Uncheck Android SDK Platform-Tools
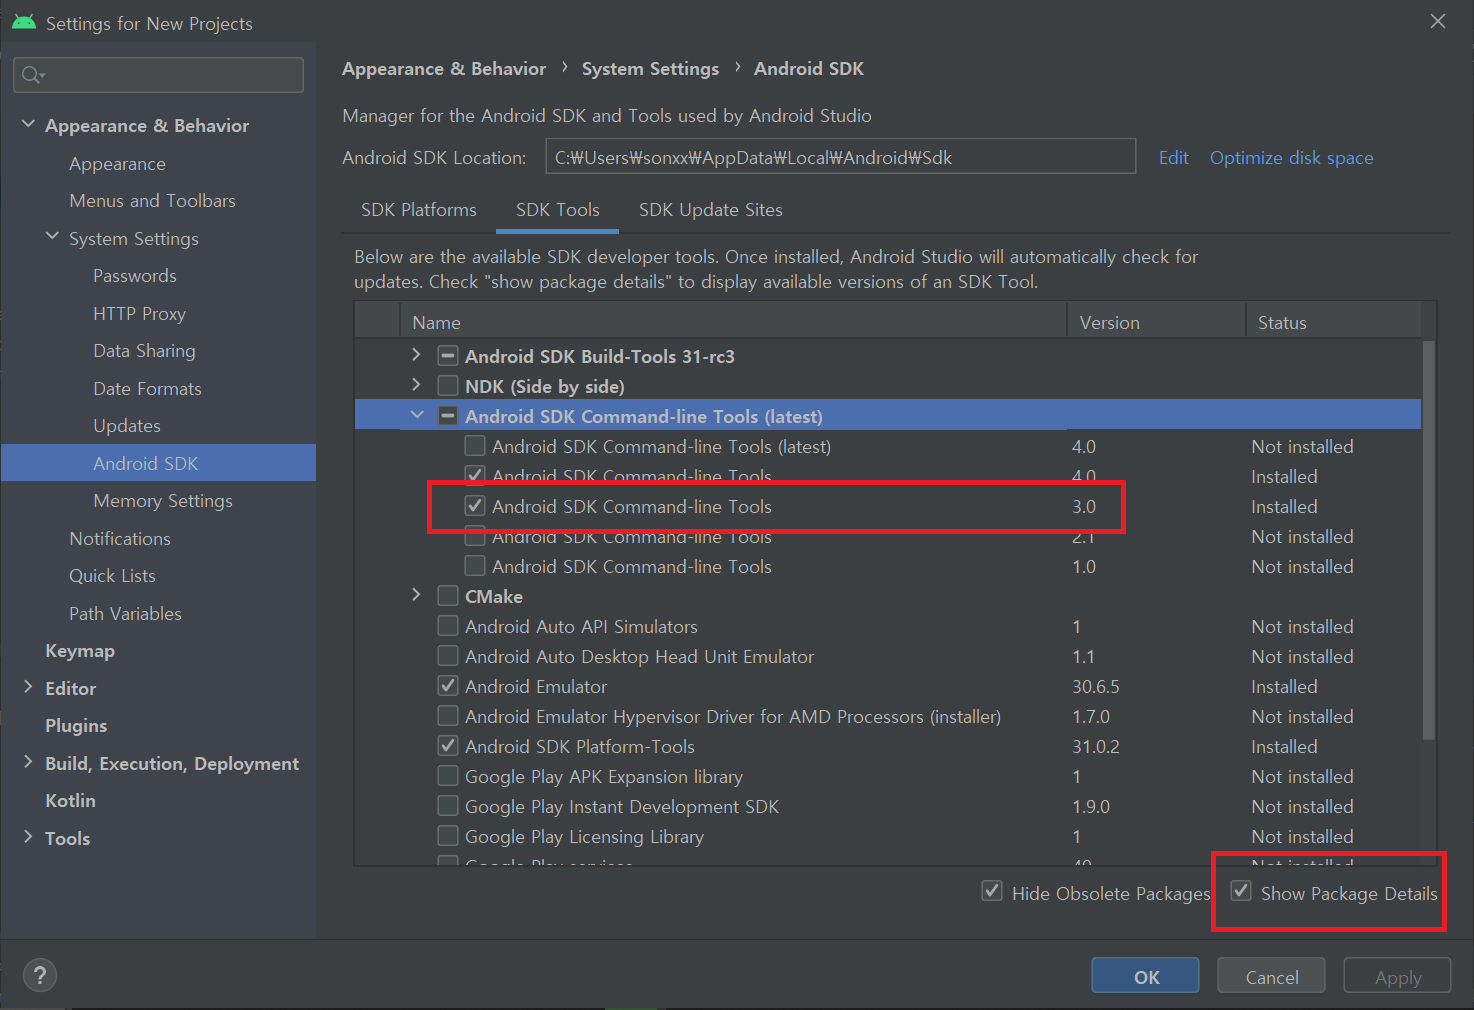Viewport: 1474px width, 1010px height. pyautogui.click(x=448, y=746)
